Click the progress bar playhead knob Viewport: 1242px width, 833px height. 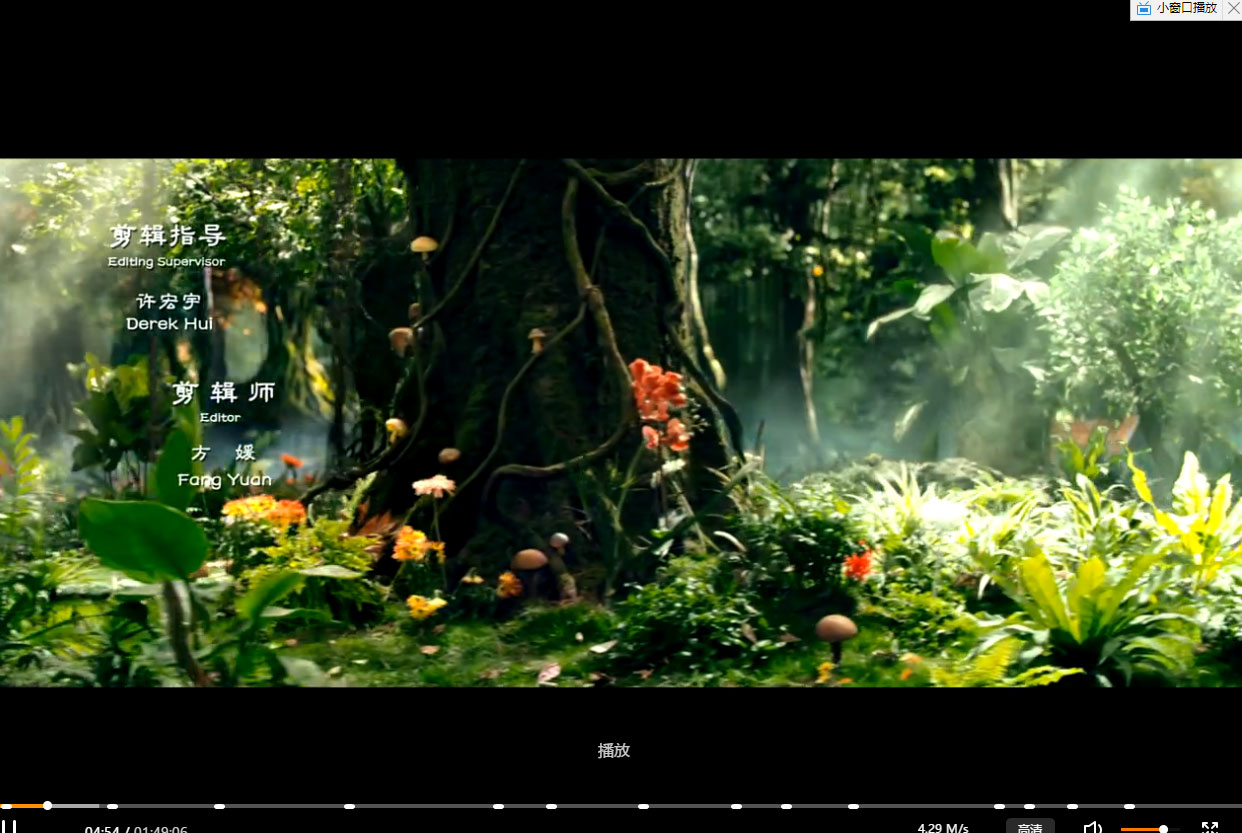click(47, 806)
